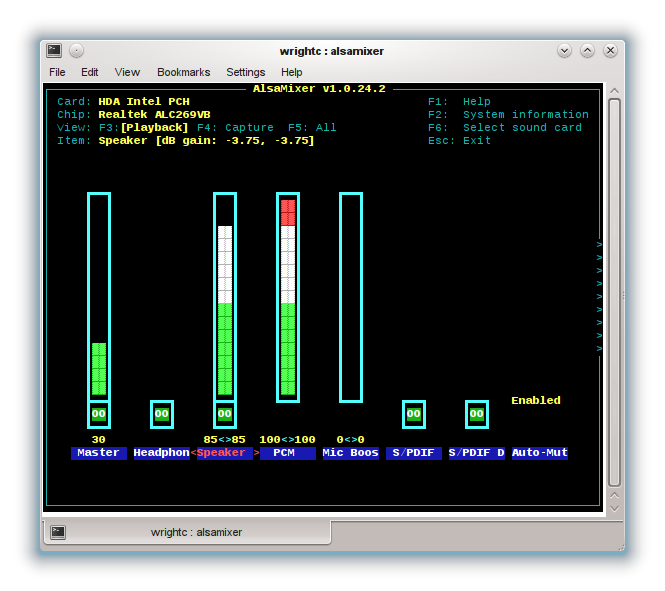Viewport: 665px width, 591px height.
Task: Open the File menu
Action: coord(57,72)
